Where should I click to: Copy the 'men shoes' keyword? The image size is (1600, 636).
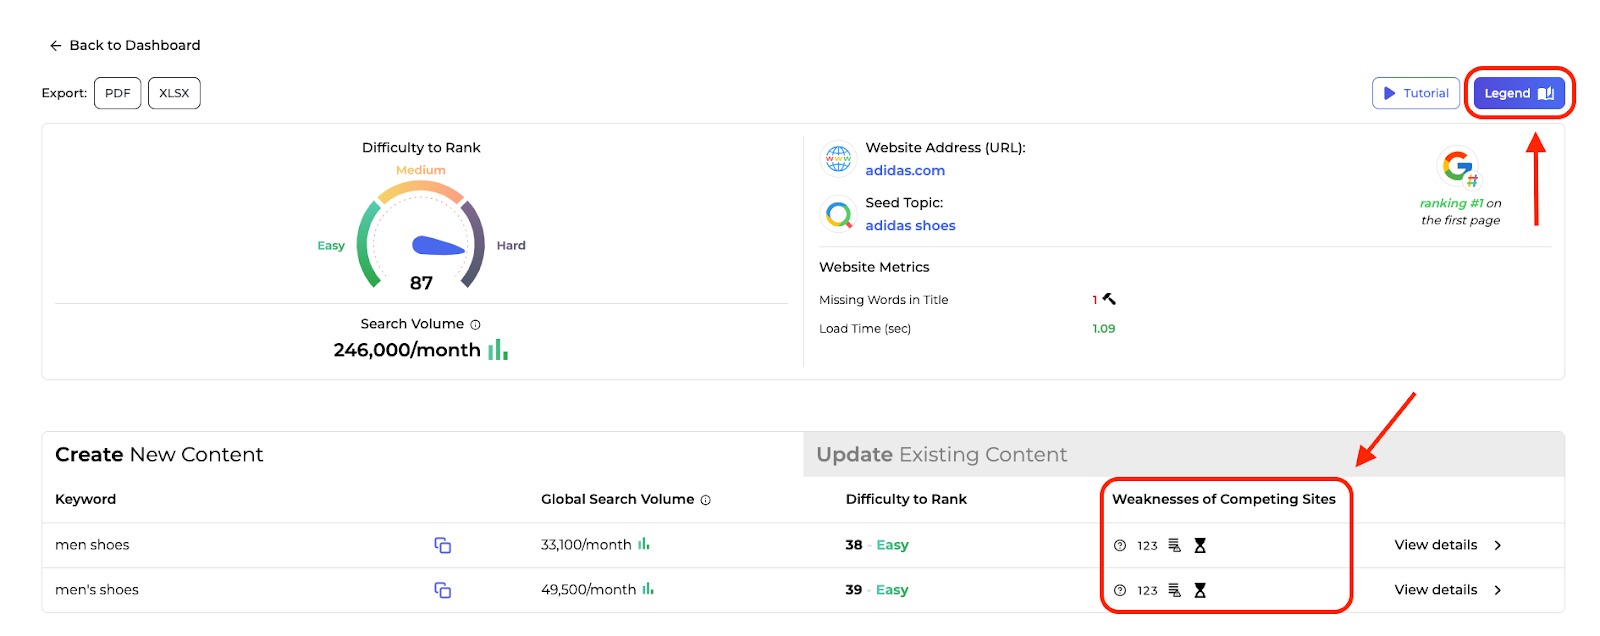tap(442, 545)
